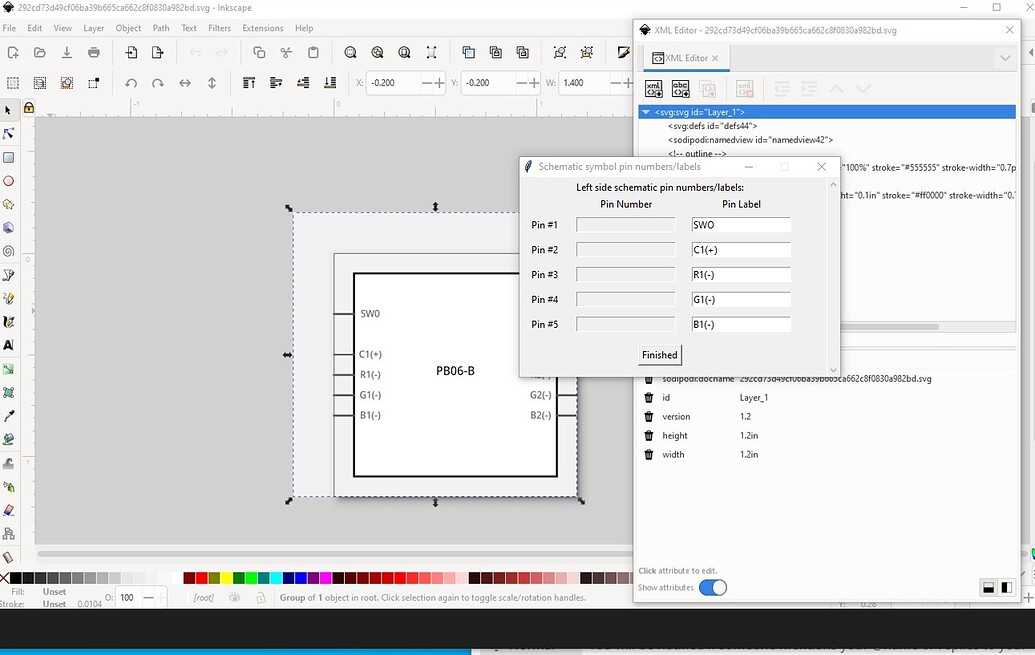Select the Node editing tool

tap(8, 134)
